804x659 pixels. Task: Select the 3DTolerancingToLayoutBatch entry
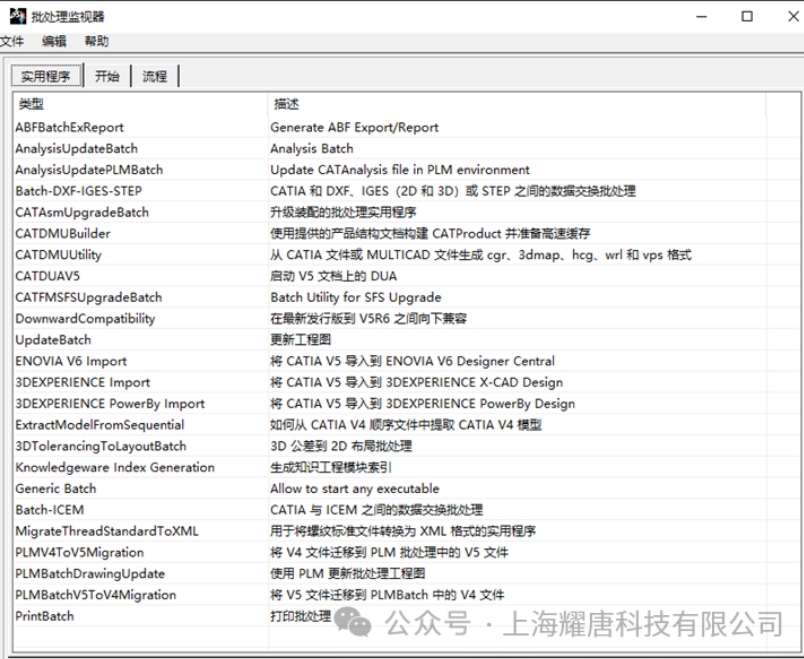pos(101,447)
